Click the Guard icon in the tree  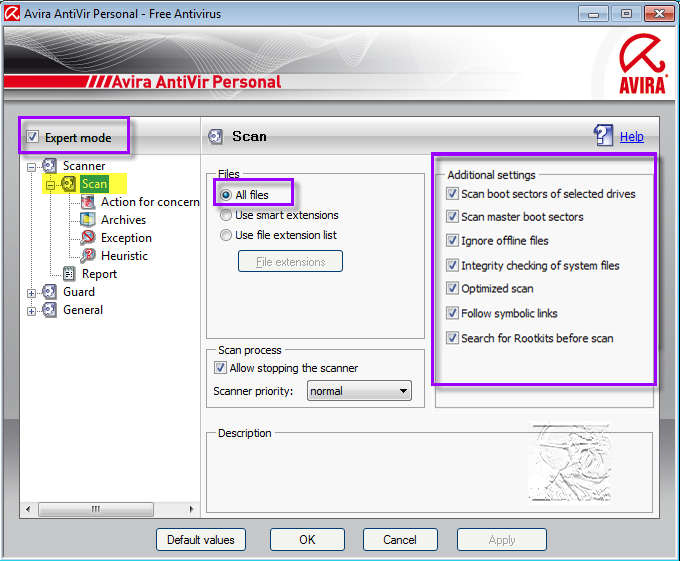pyautogui.click(x=50, y=292)
